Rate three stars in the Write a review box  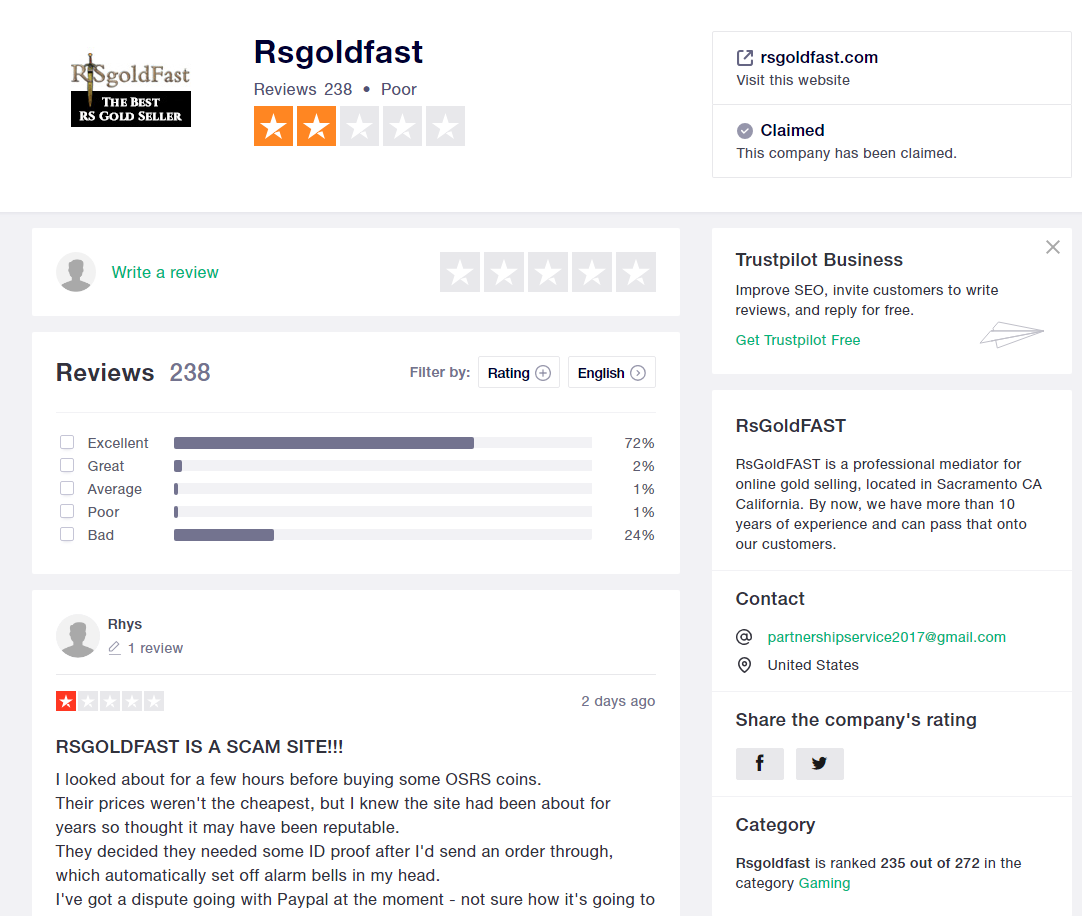pyautogui.click(x=548, y=272)
